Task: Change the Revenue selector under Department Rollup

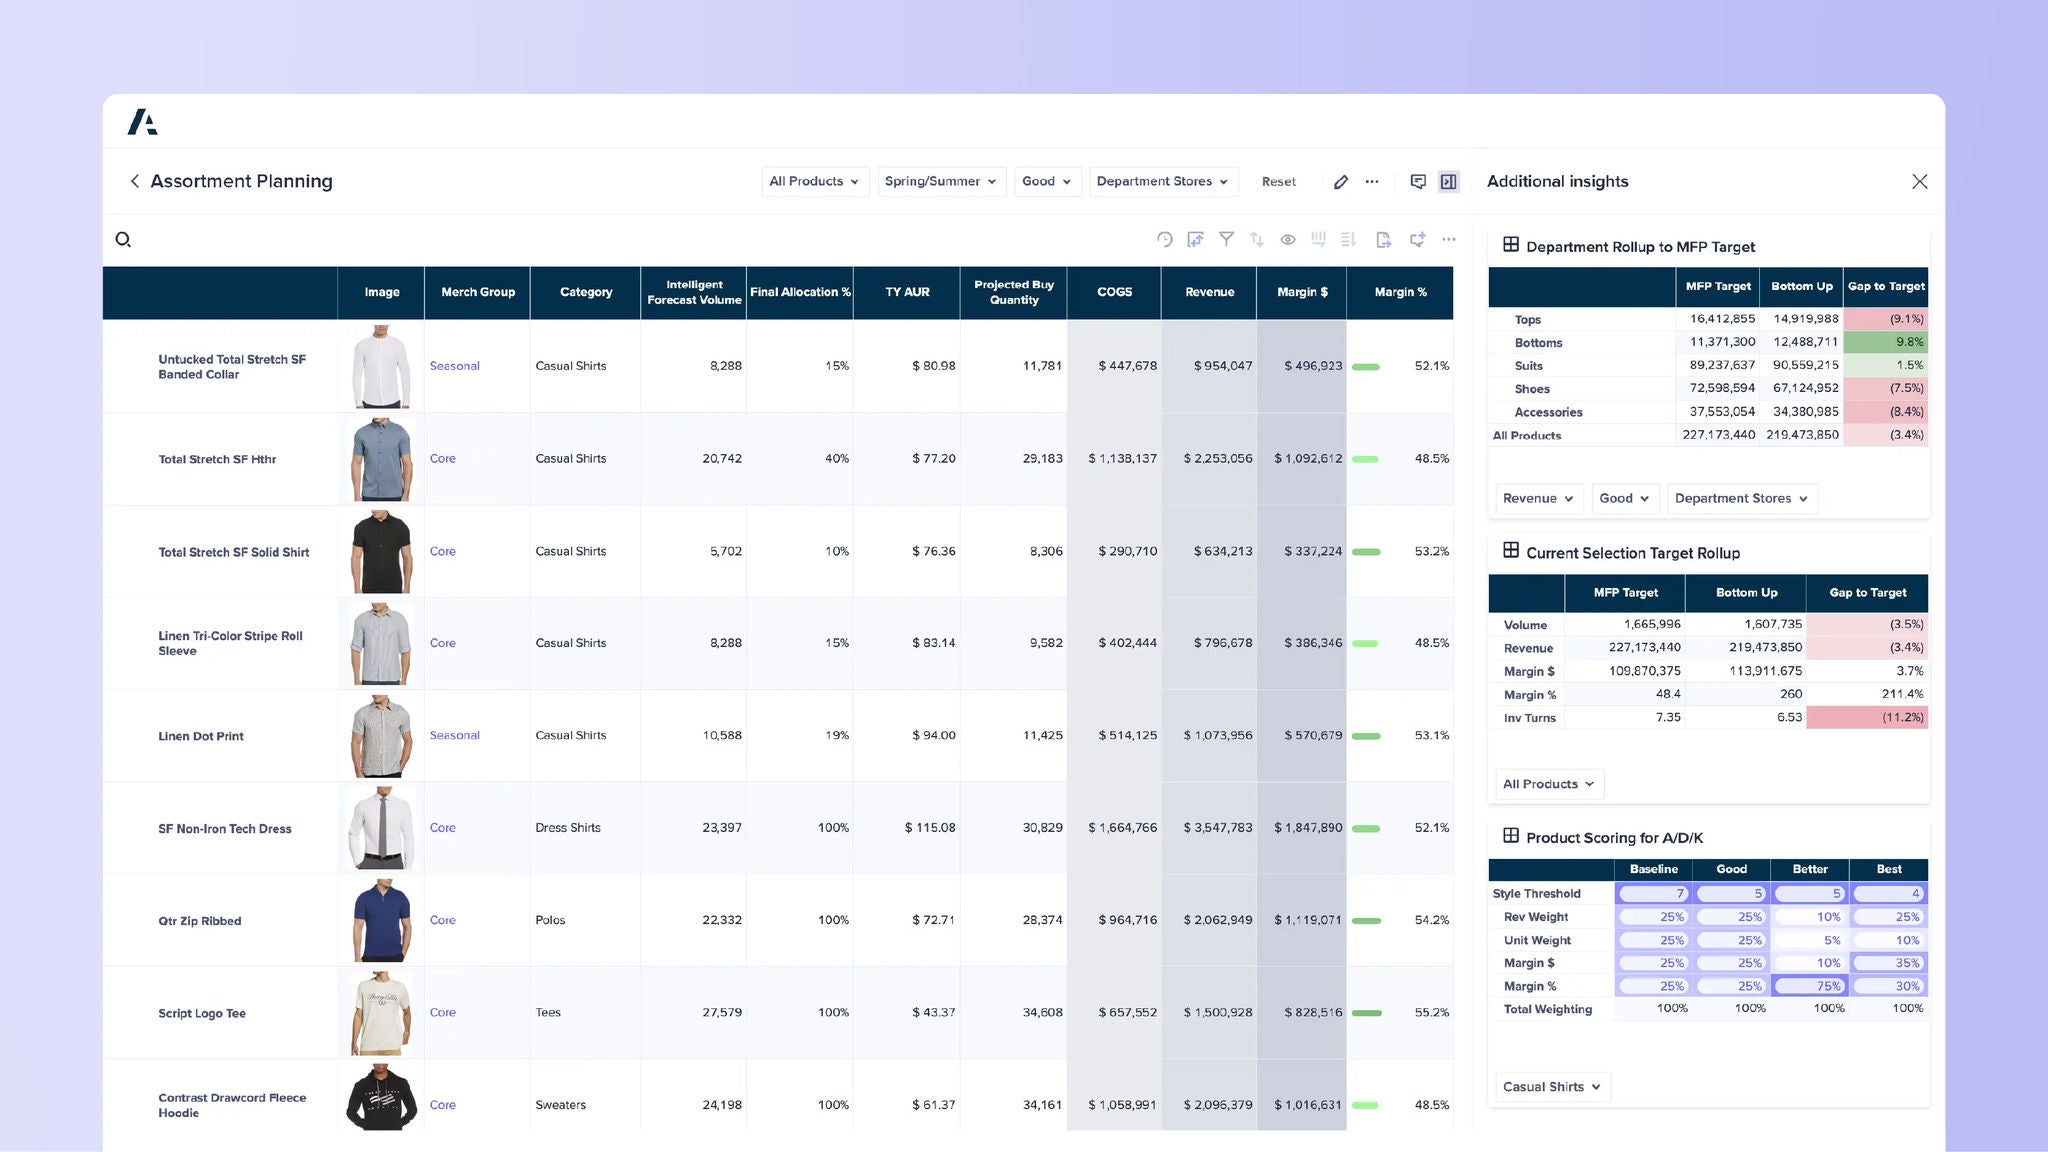Action: coord(1537,498)
